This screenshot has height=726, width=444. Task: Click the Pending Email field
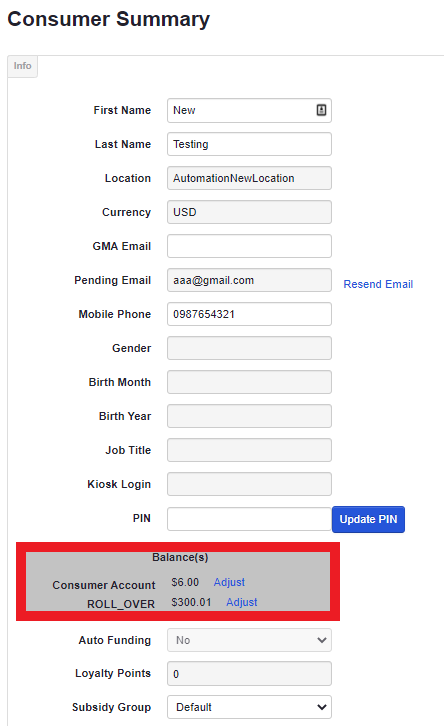coord(250,280)
